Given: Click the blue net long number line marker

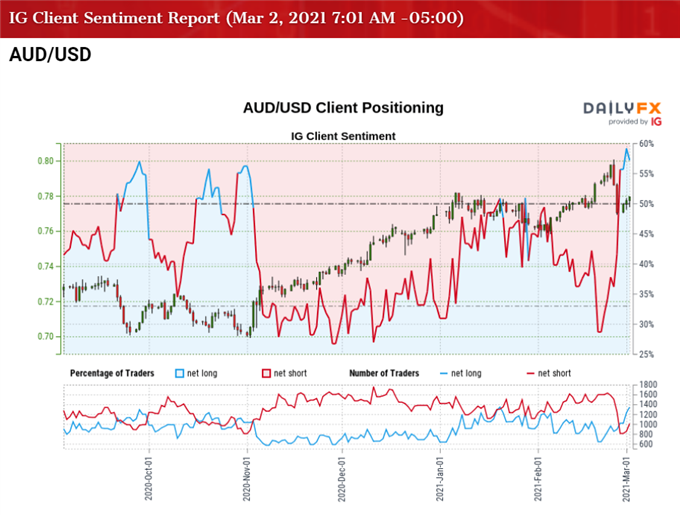Looking at the screenshot, I should pyautogui.click(x=443, y=373).
